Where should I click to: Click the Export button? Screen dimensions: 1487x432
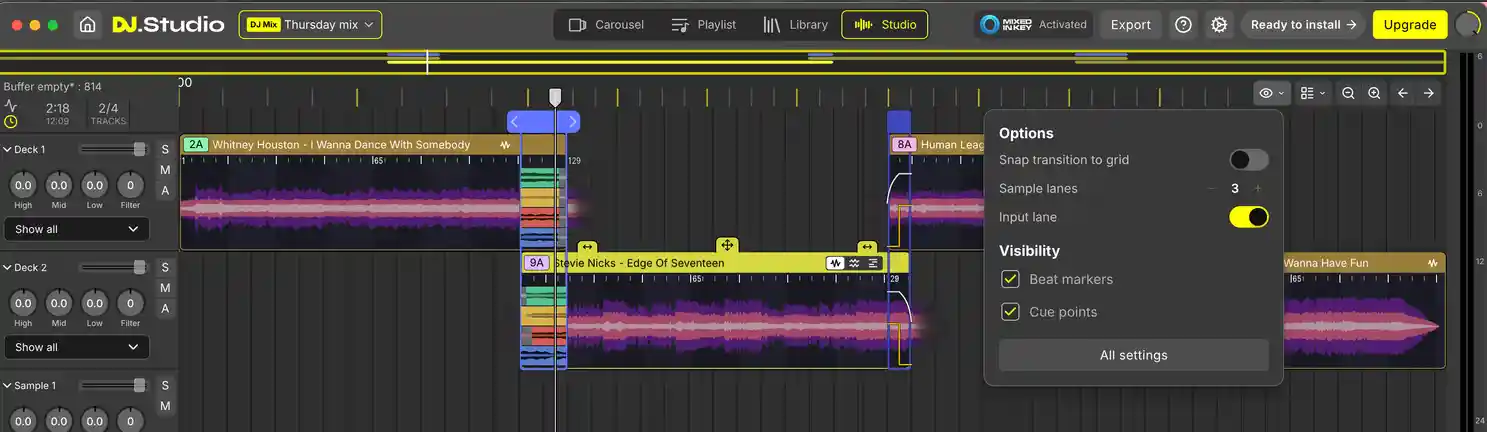point(1130,25)
